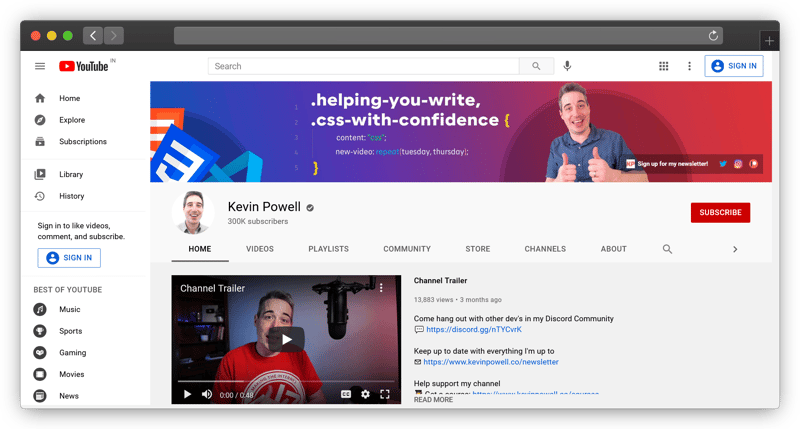
Task: Open the kevinpowell.co/newsletter link
Action: (x=491, y=362)
